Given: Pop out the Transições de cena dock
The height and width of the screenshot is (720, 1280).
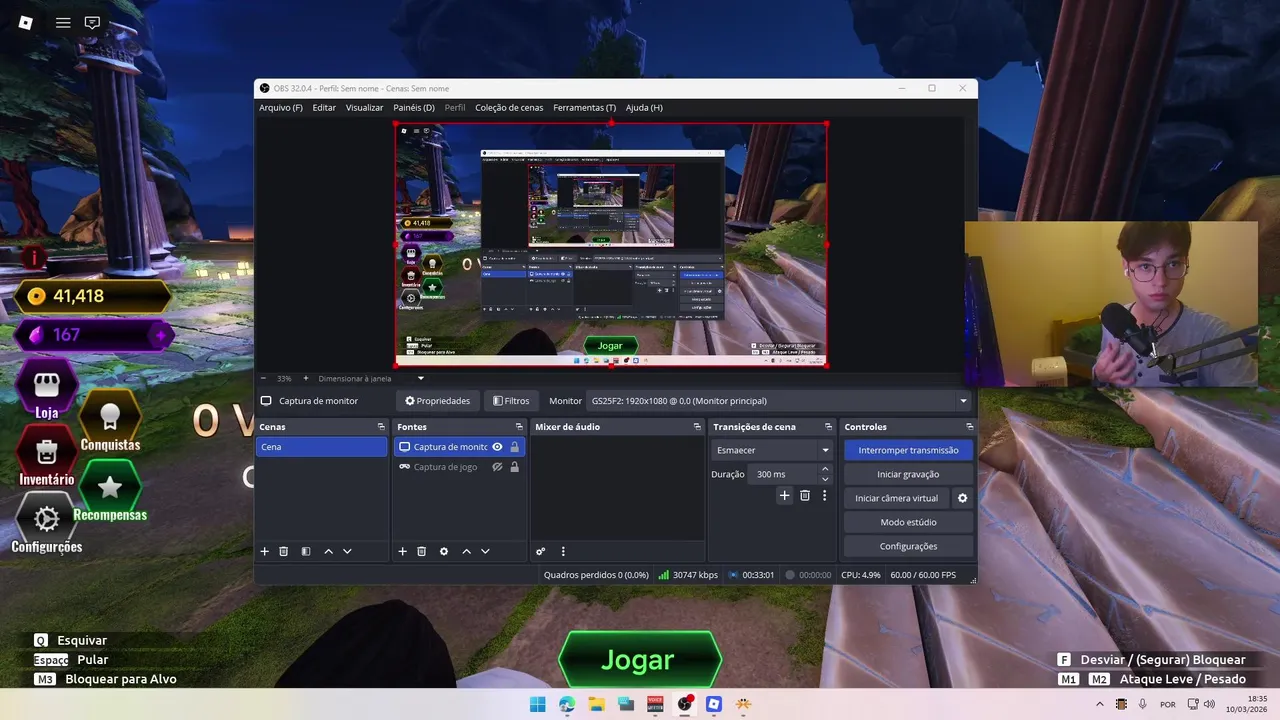Looking at the screenshot, I should point(828,427).
